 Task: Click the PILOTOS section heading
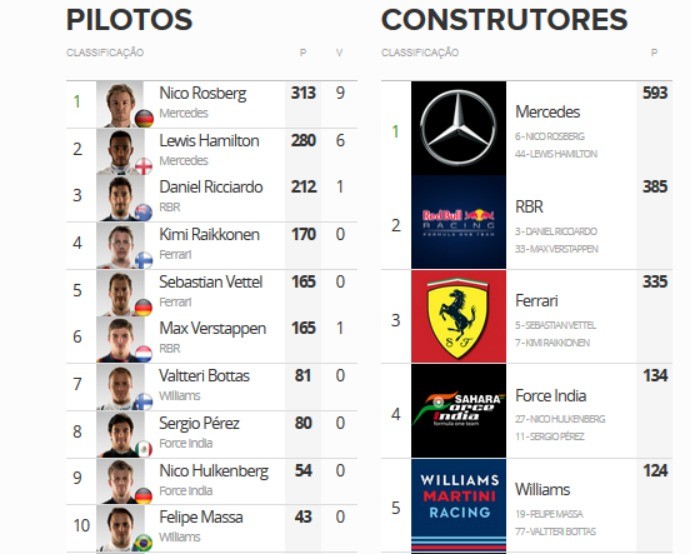(129, 19)
